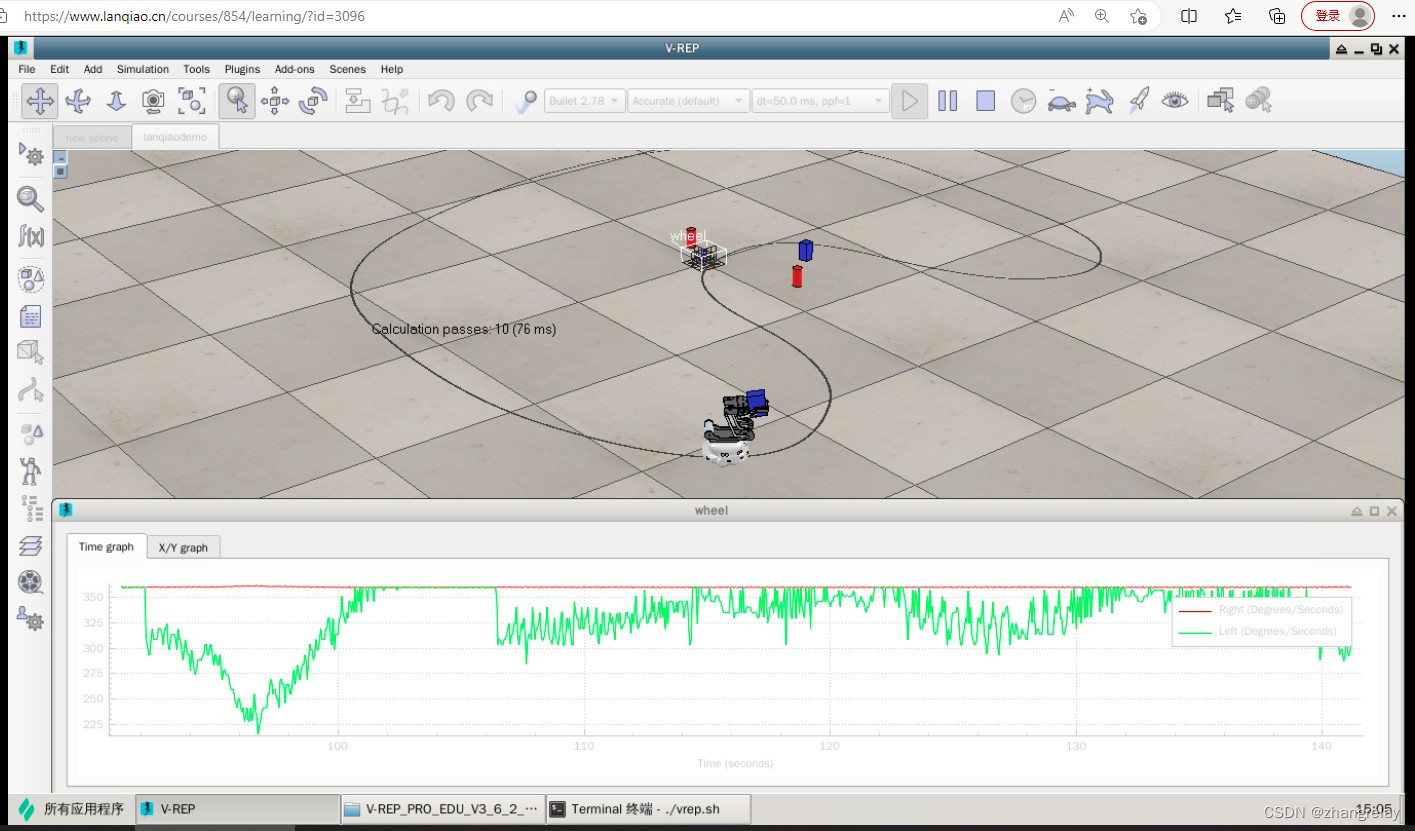This screenshot has height=831, width=1415.
Task: Toggle real-time mode clock icon
Action: [1023, 100]
